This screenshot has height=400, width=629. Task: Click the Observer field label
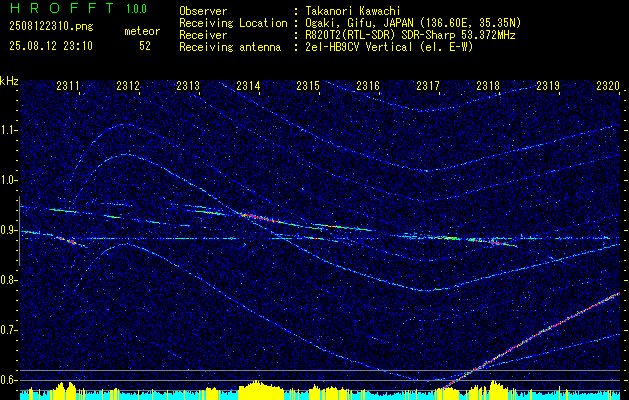click(x=203, y=11)
